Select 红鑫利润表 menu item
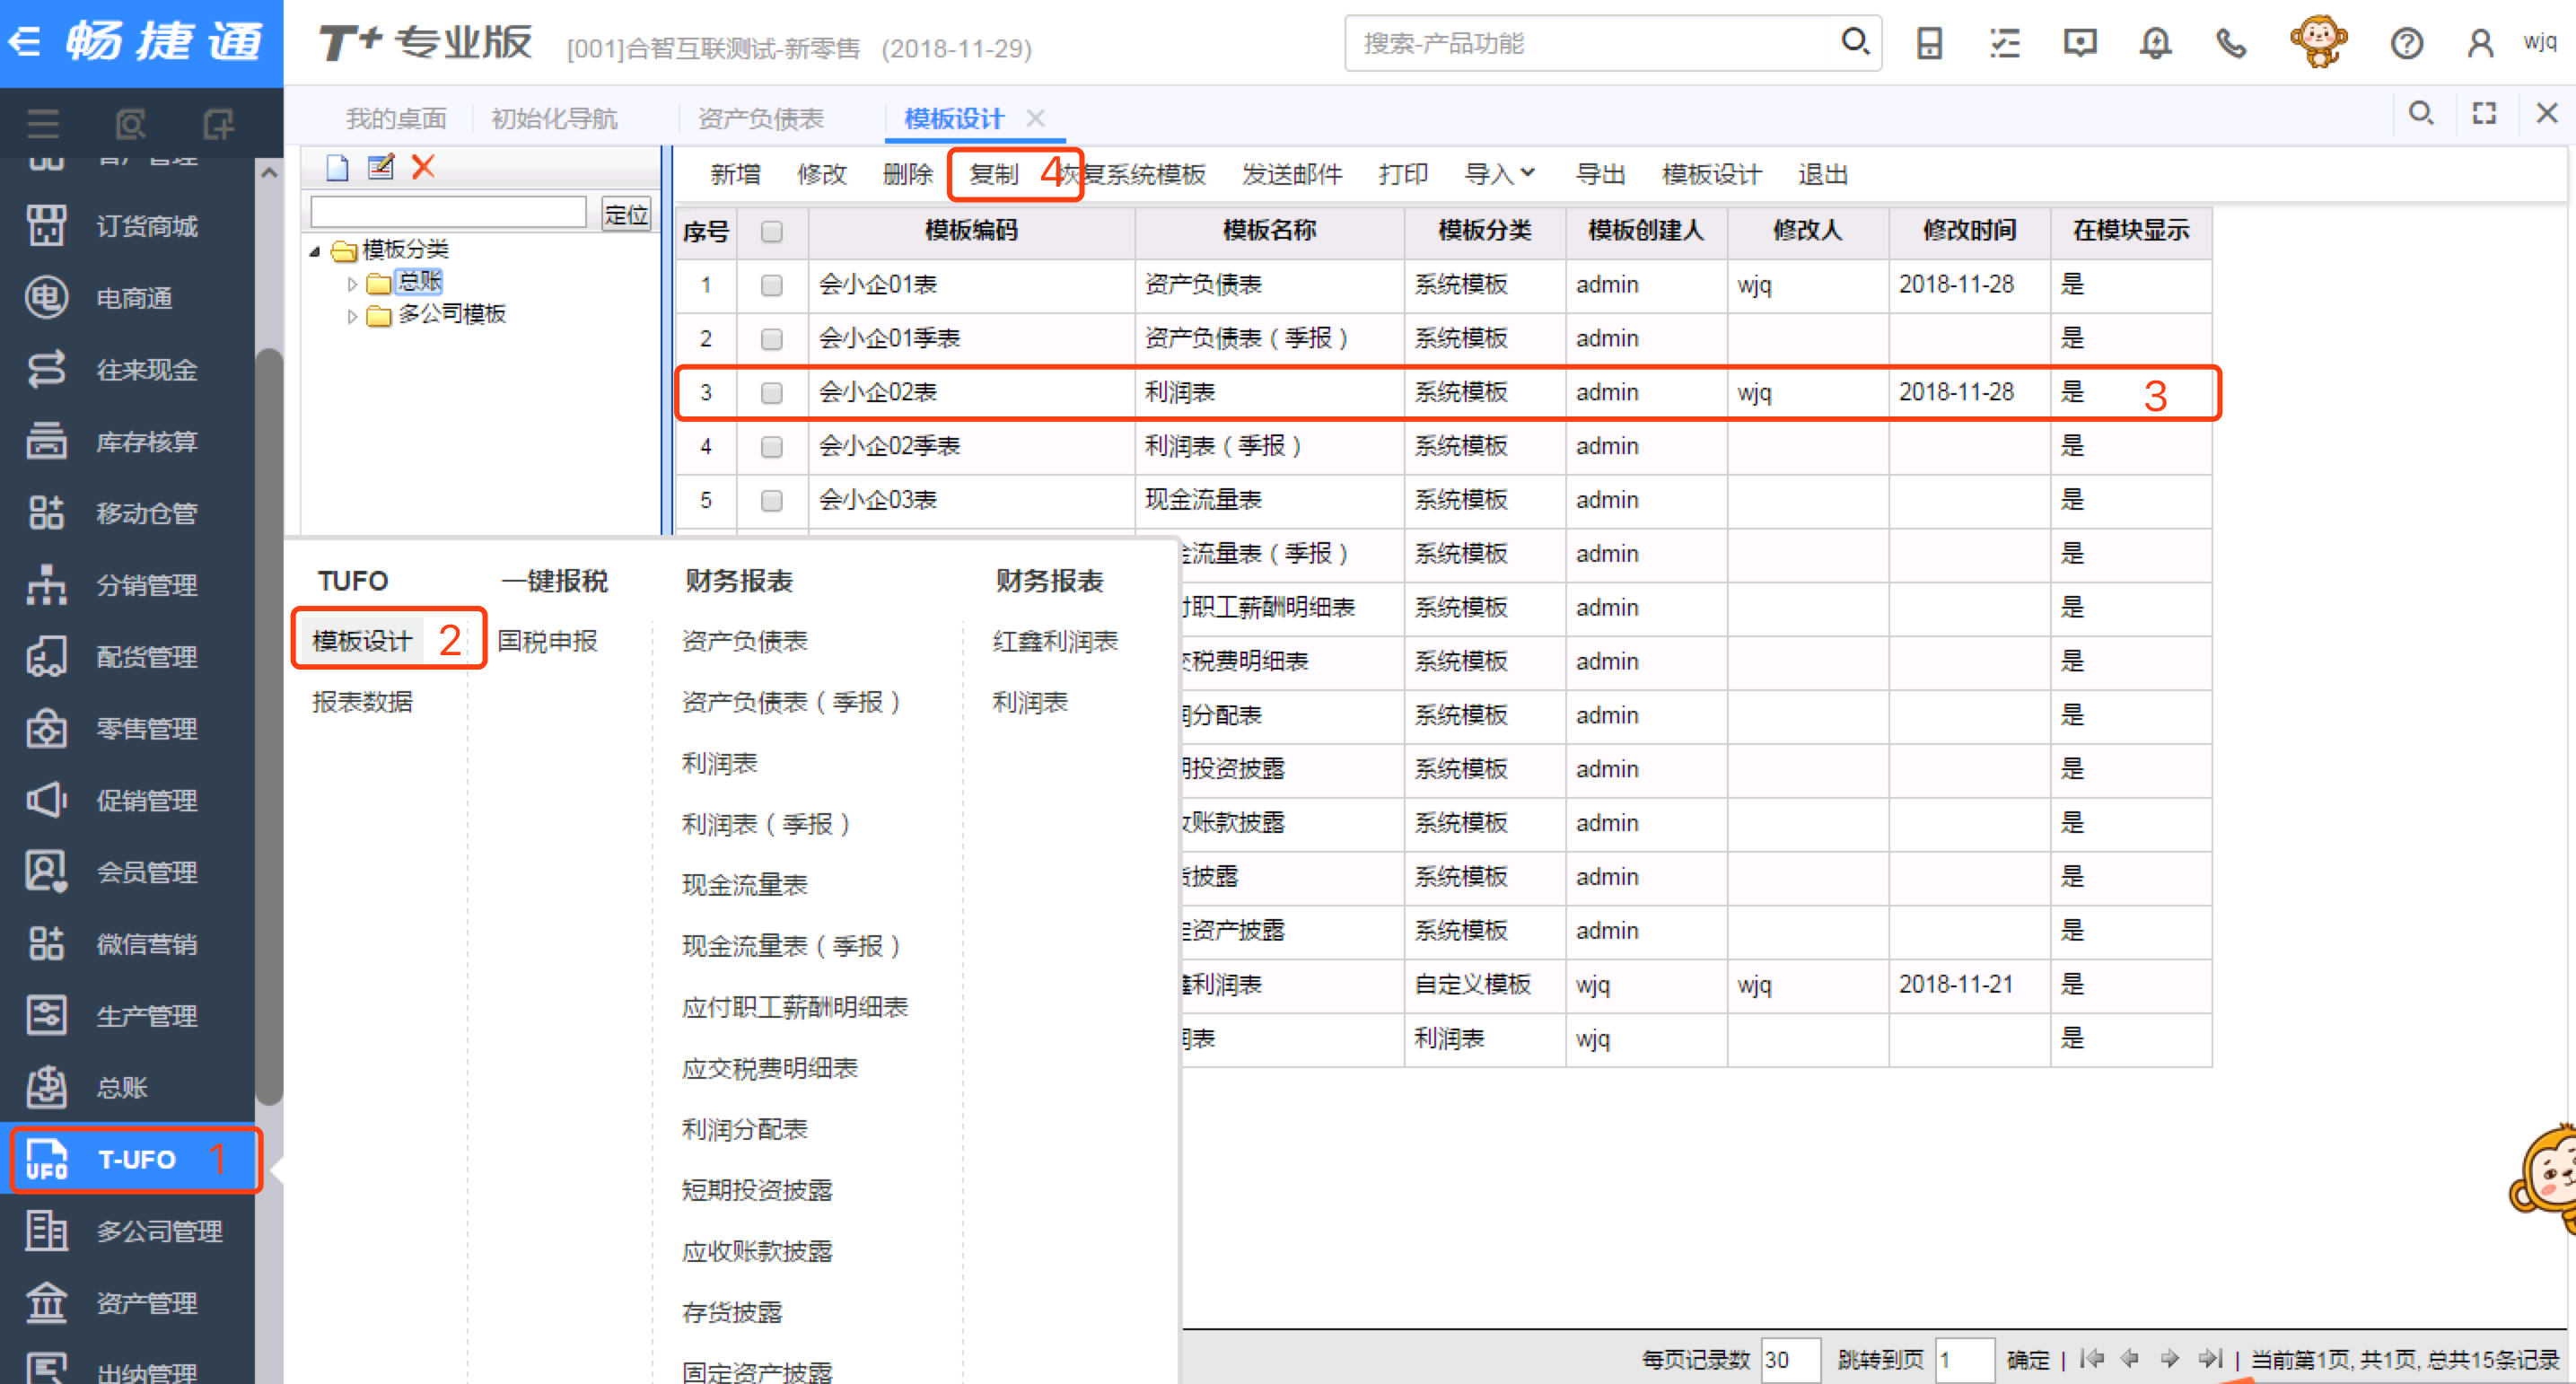This screenshot has height=1384, width=2576. tap(1055, 641)
